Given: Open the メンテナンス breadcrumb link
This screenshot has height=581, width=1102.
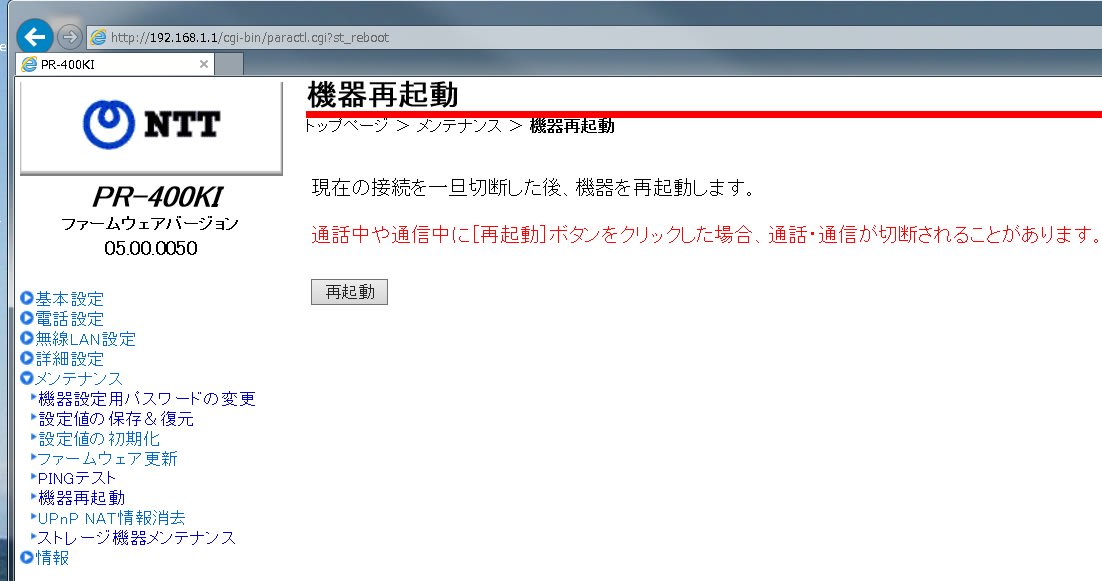Looking at the screenshot, I should (x=459, y=126).
